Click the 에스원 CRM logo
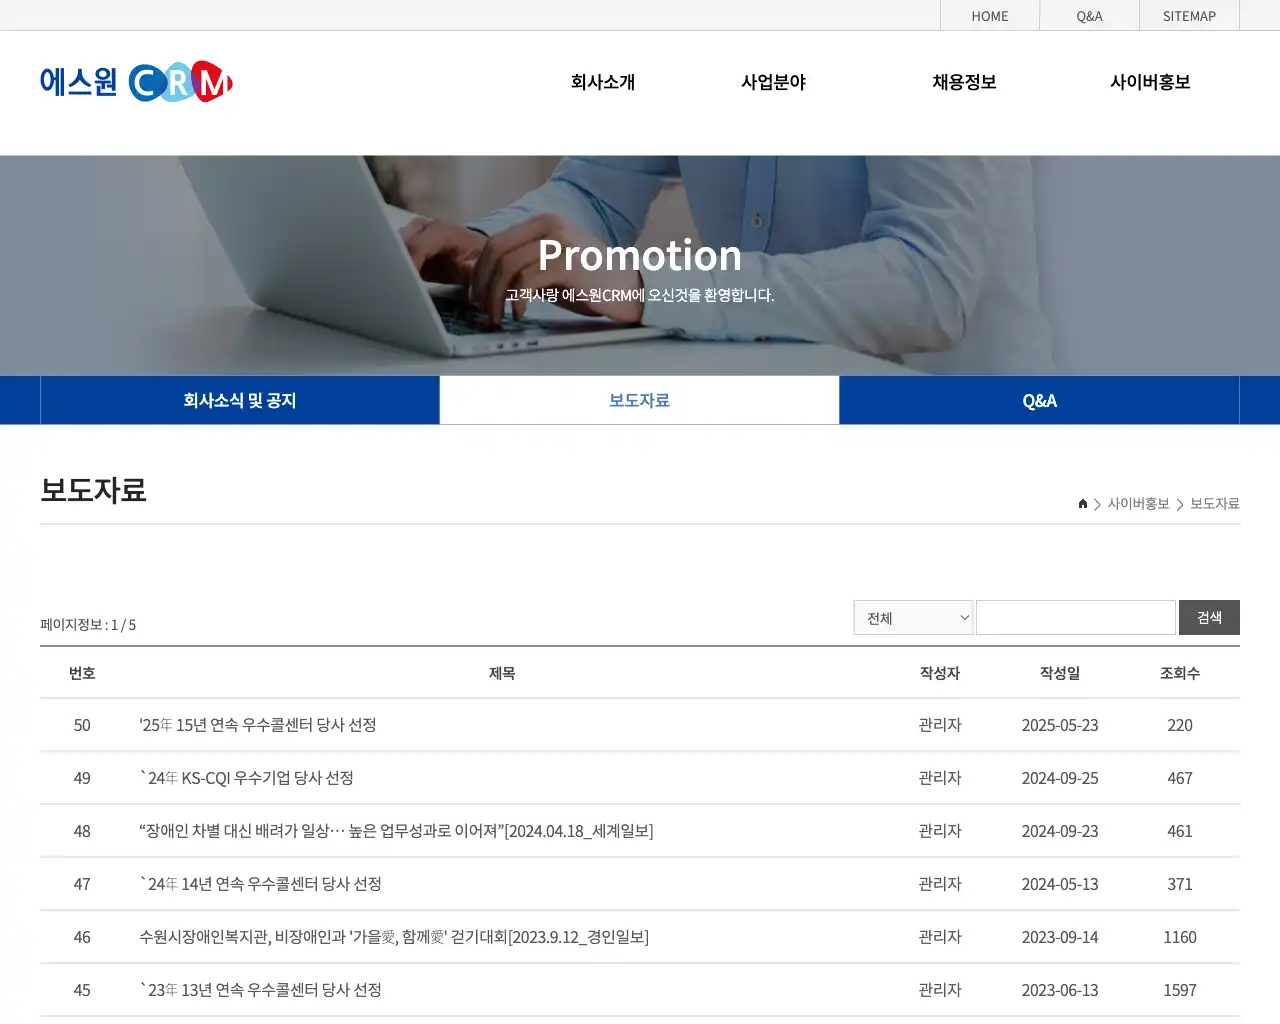This screenshot has width=1280, height=1024. click(x=135, y=81)
